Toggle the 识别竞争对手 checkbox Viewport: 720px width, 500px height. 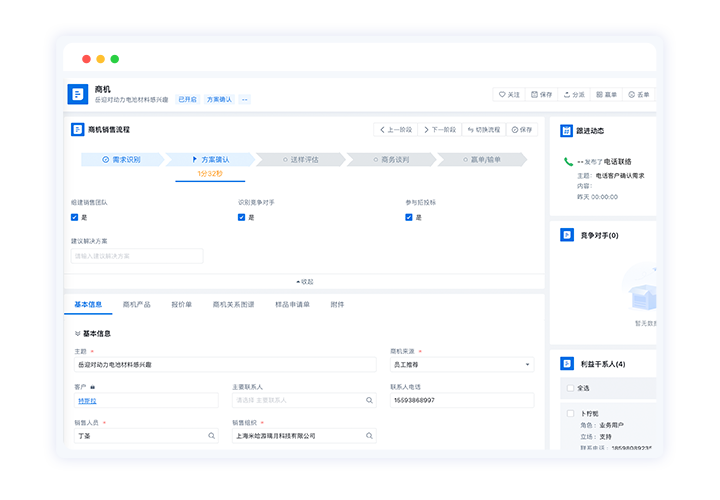242,217
